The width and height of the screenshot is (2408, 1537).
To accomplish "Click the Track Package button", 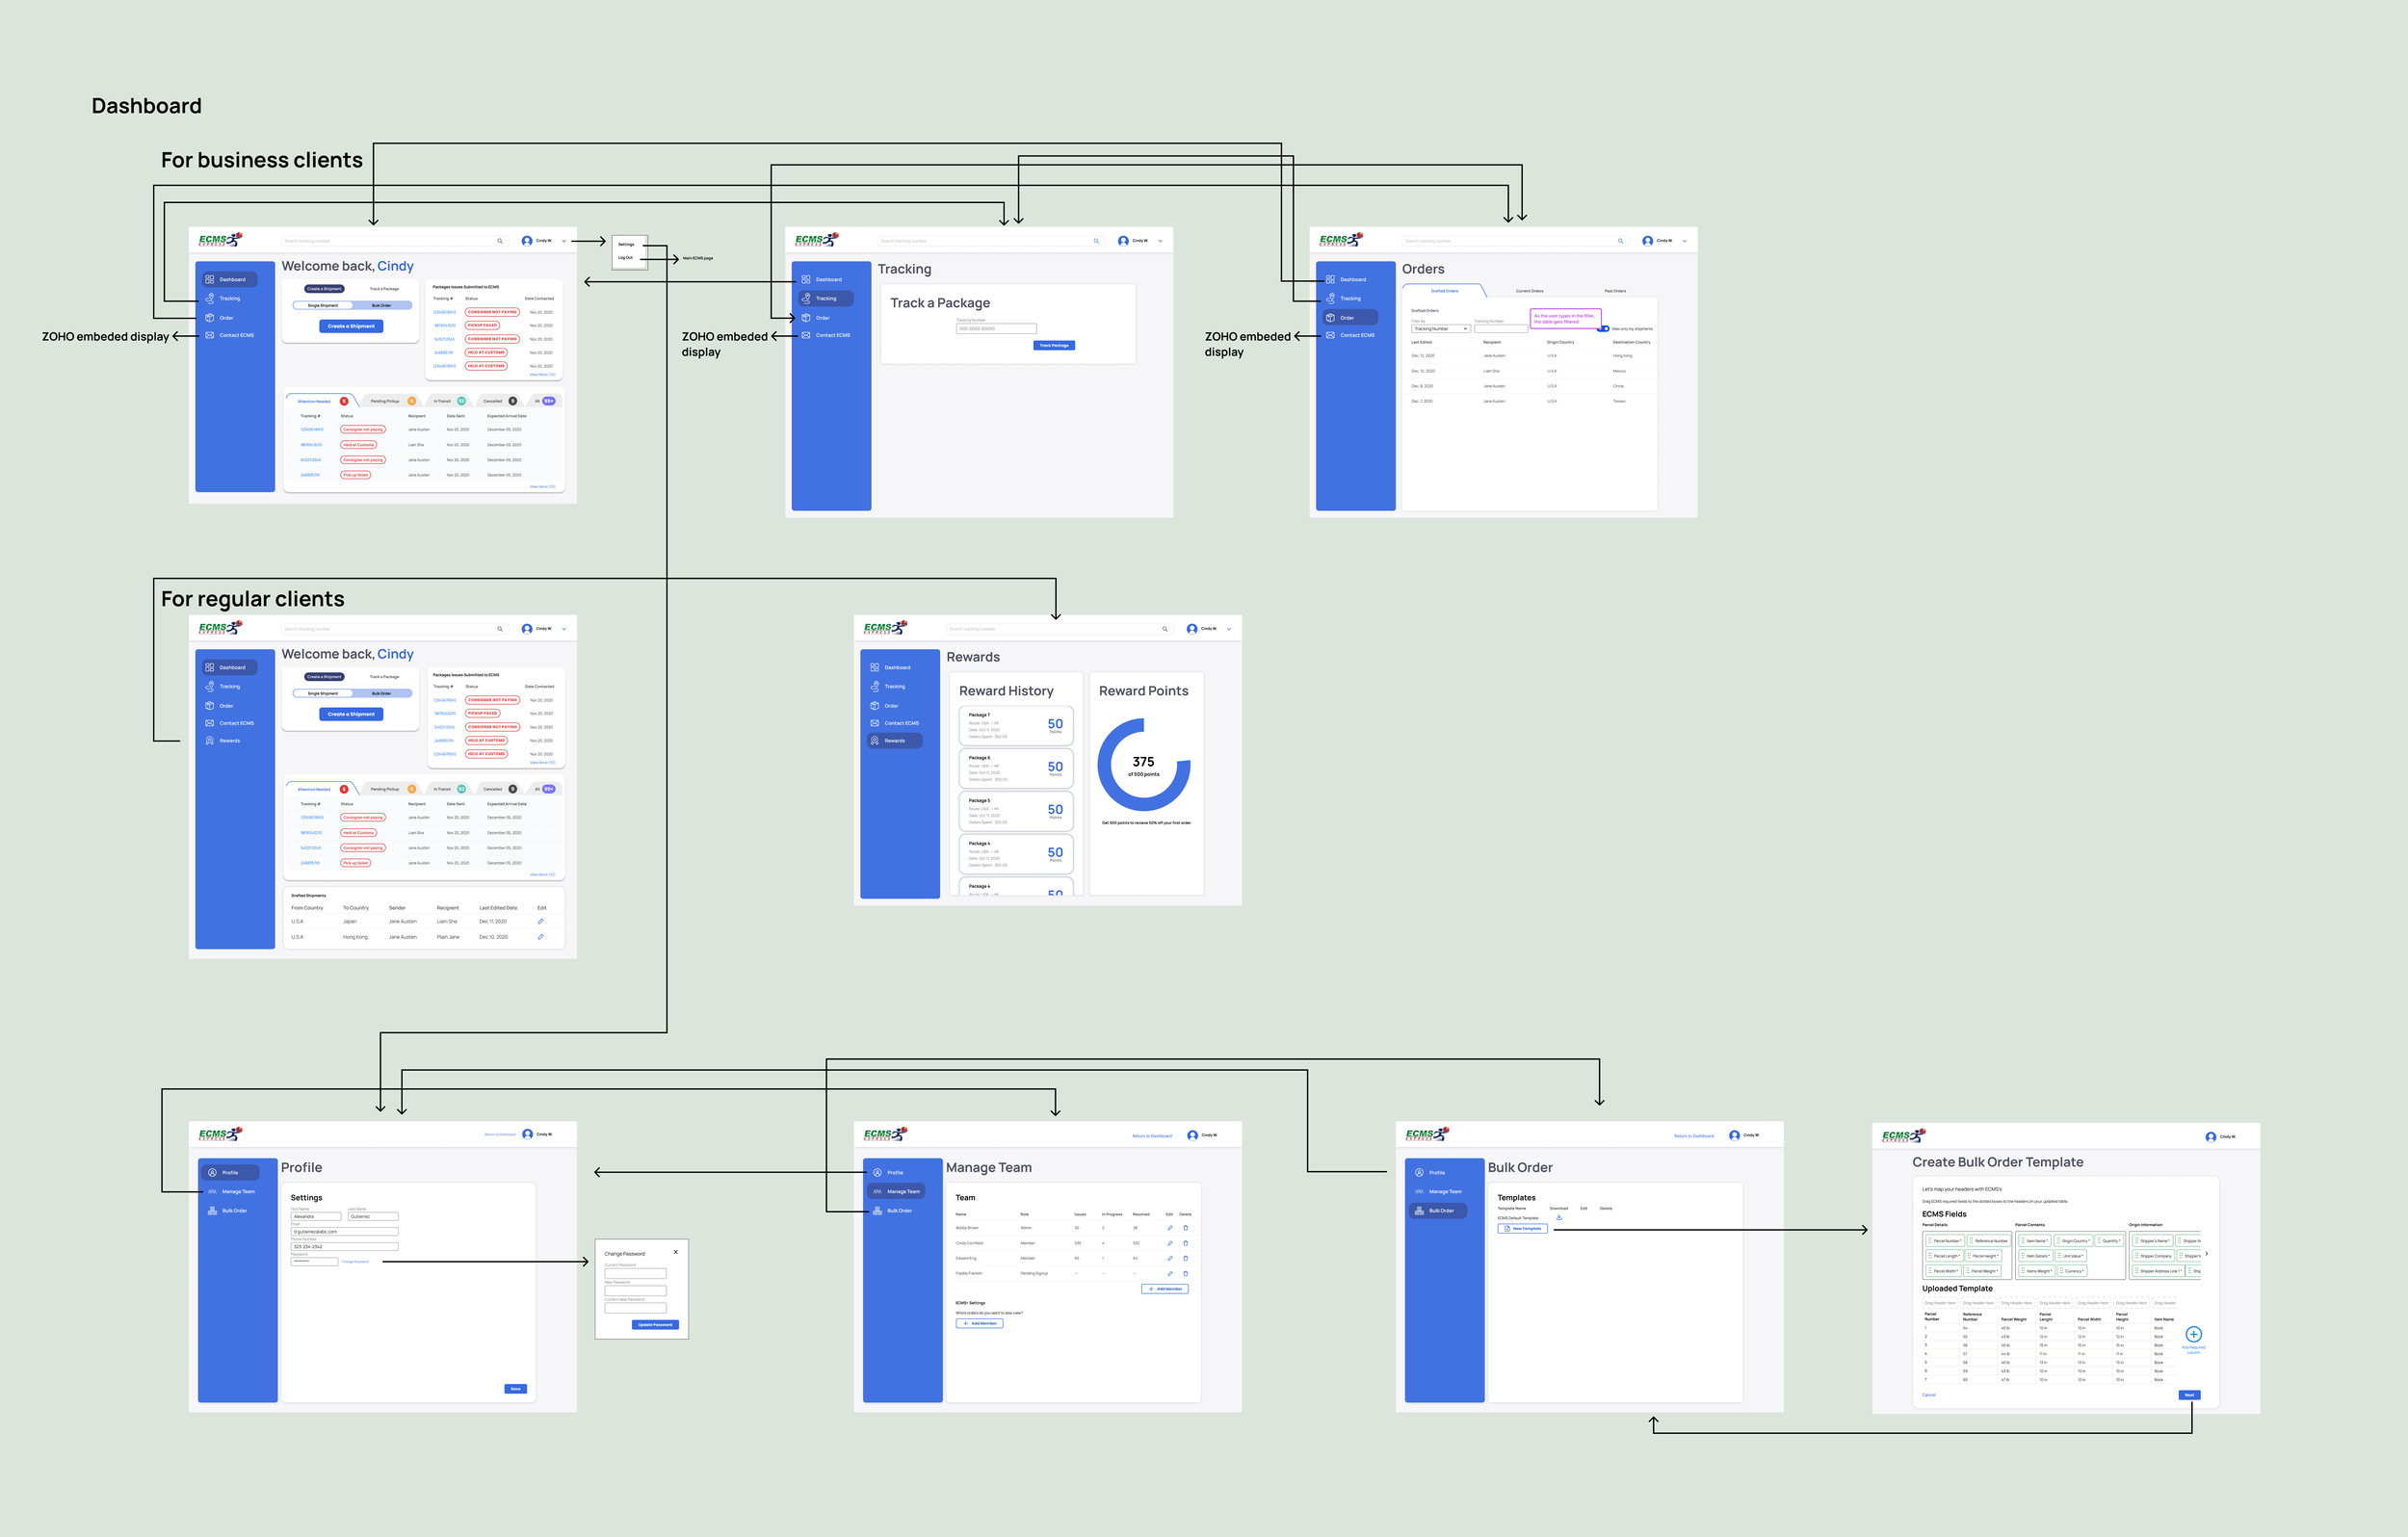I will coord(1054,345).
